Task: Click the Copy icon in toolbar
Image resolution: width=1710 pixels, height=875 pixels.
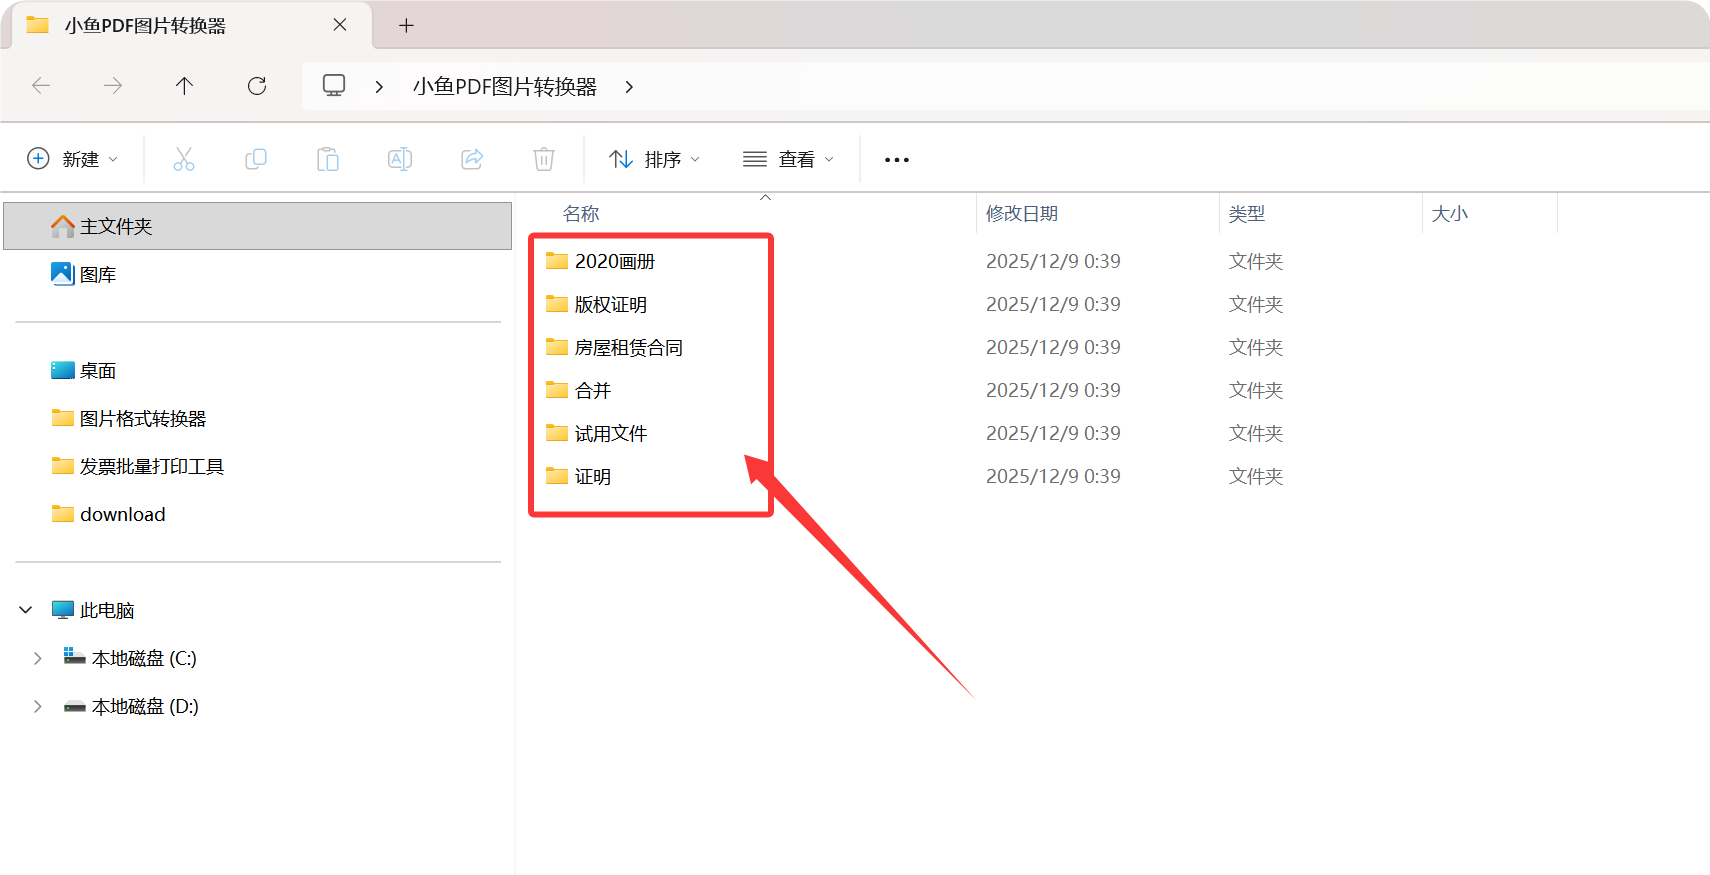Action: click(256, 159)
